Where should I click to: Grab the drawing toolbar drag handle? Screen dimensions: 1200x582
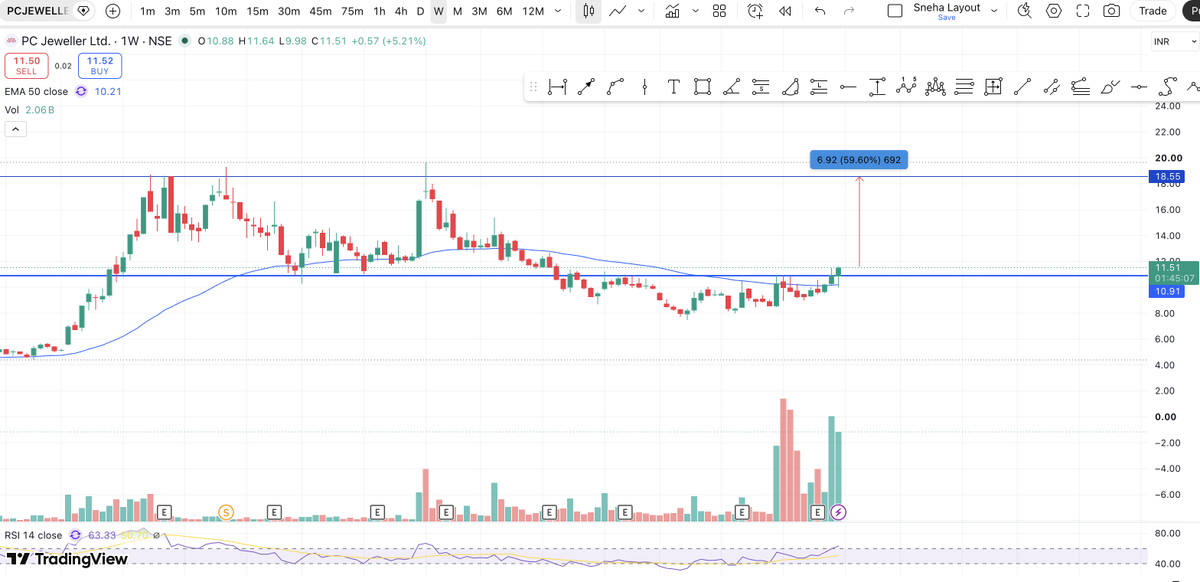coord(533,87)
